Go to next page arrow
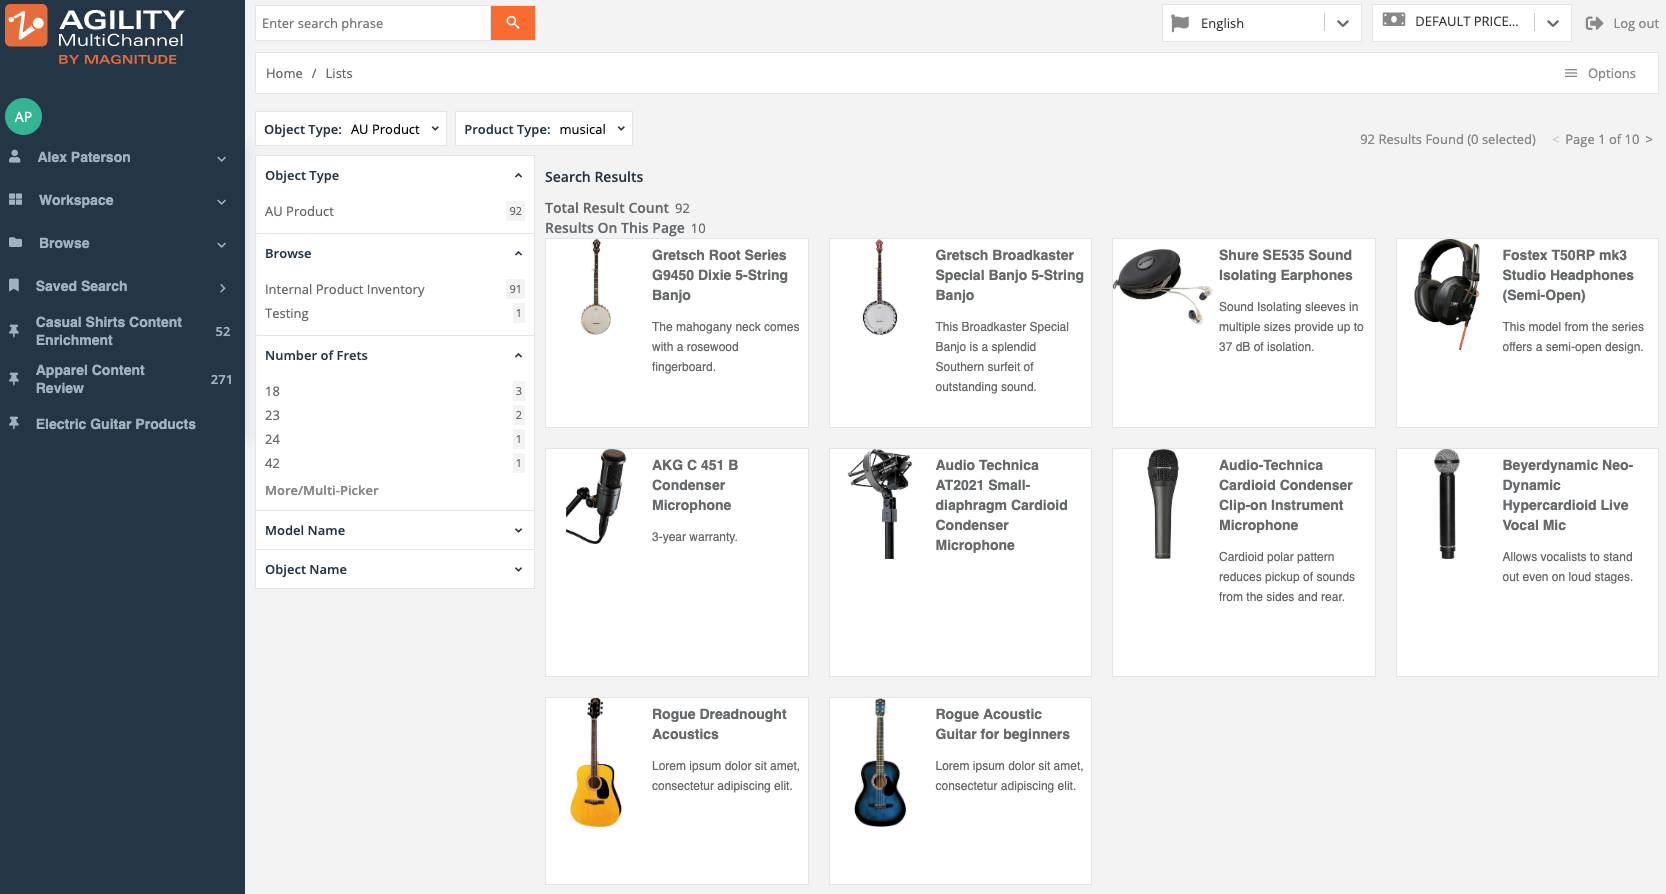This screenshot has width=1666, height=894. point(1649,139)
